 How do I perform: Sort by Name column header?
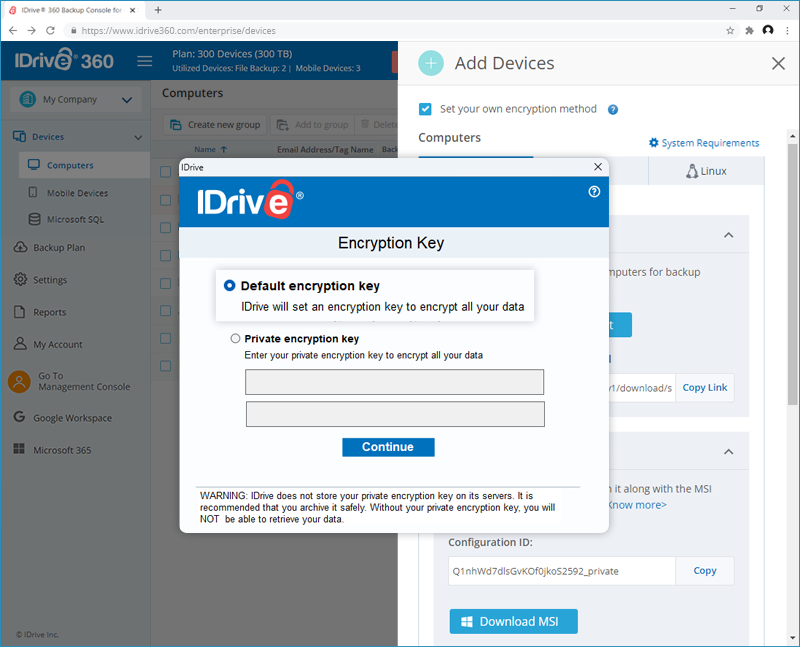click(x=210, y=150)
